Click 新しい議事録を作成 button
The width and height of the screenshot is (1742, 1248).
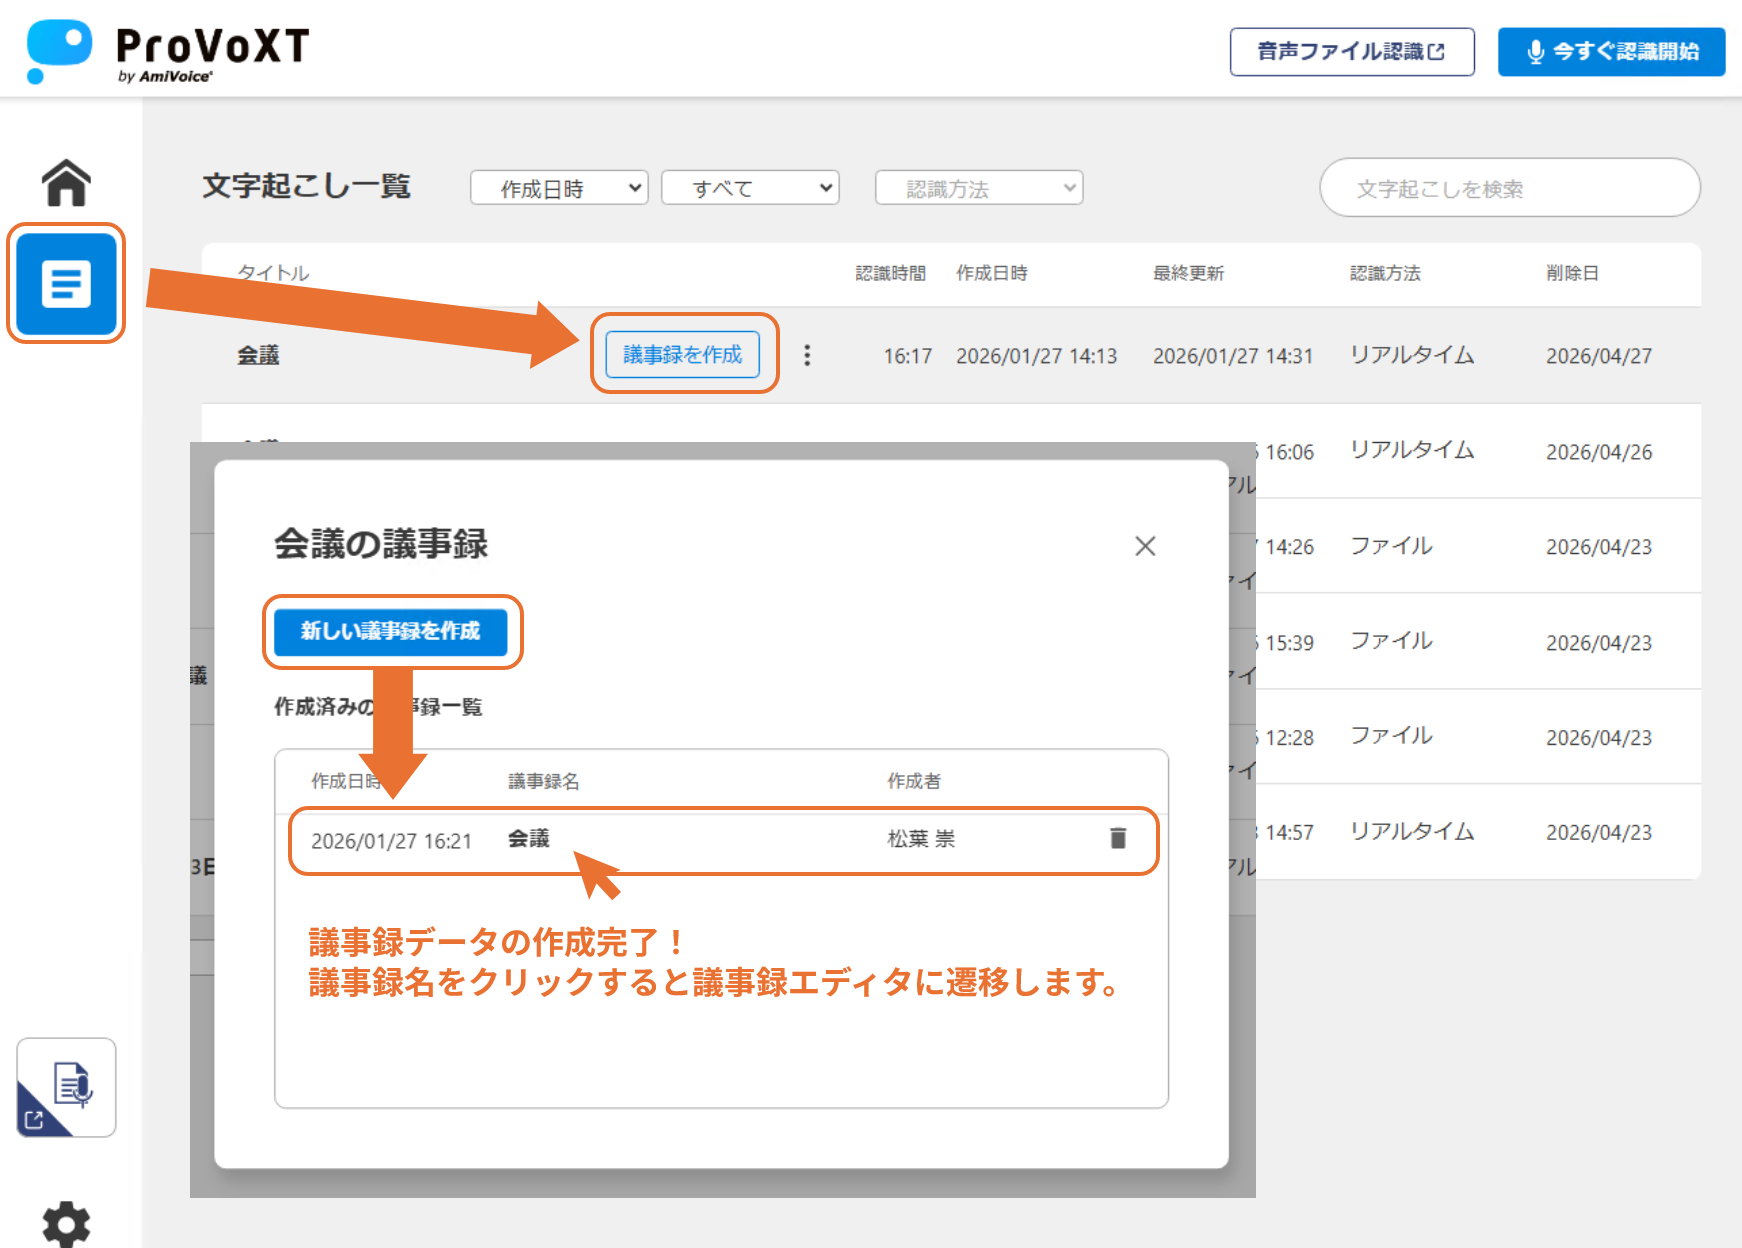[391, 631]
